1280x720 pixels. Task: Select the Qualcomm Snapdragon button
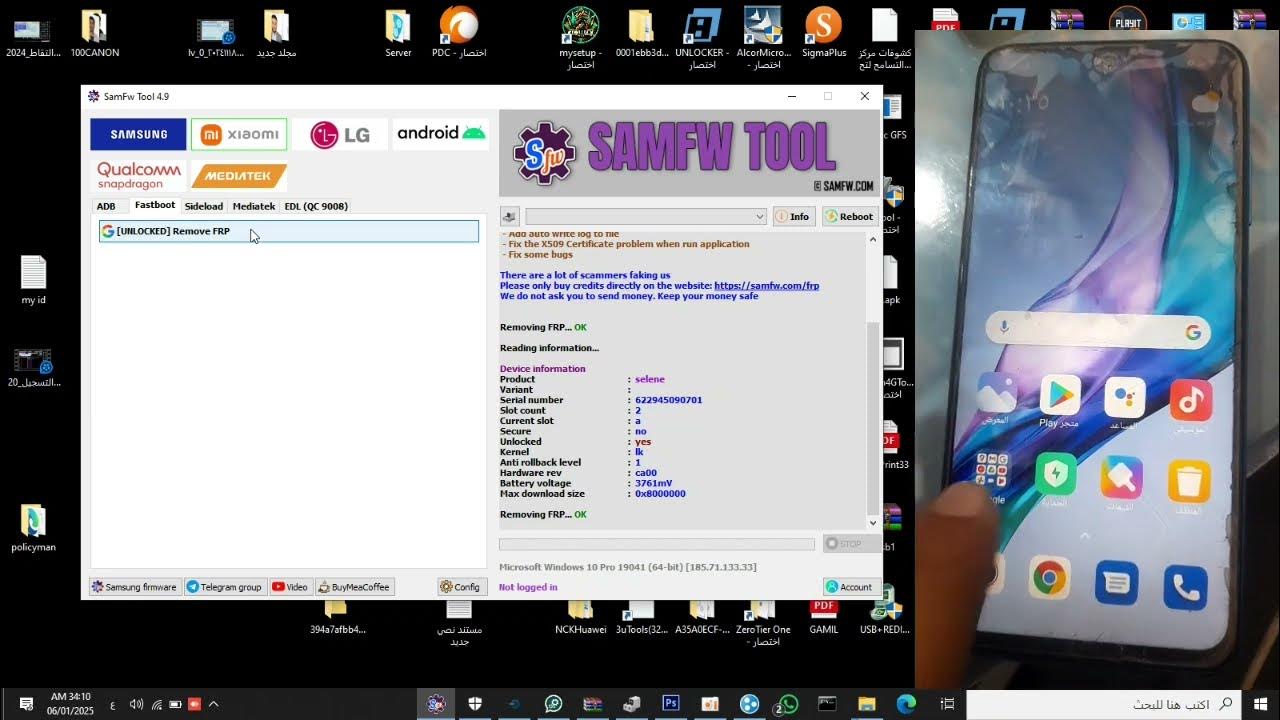tap(138, 175)
